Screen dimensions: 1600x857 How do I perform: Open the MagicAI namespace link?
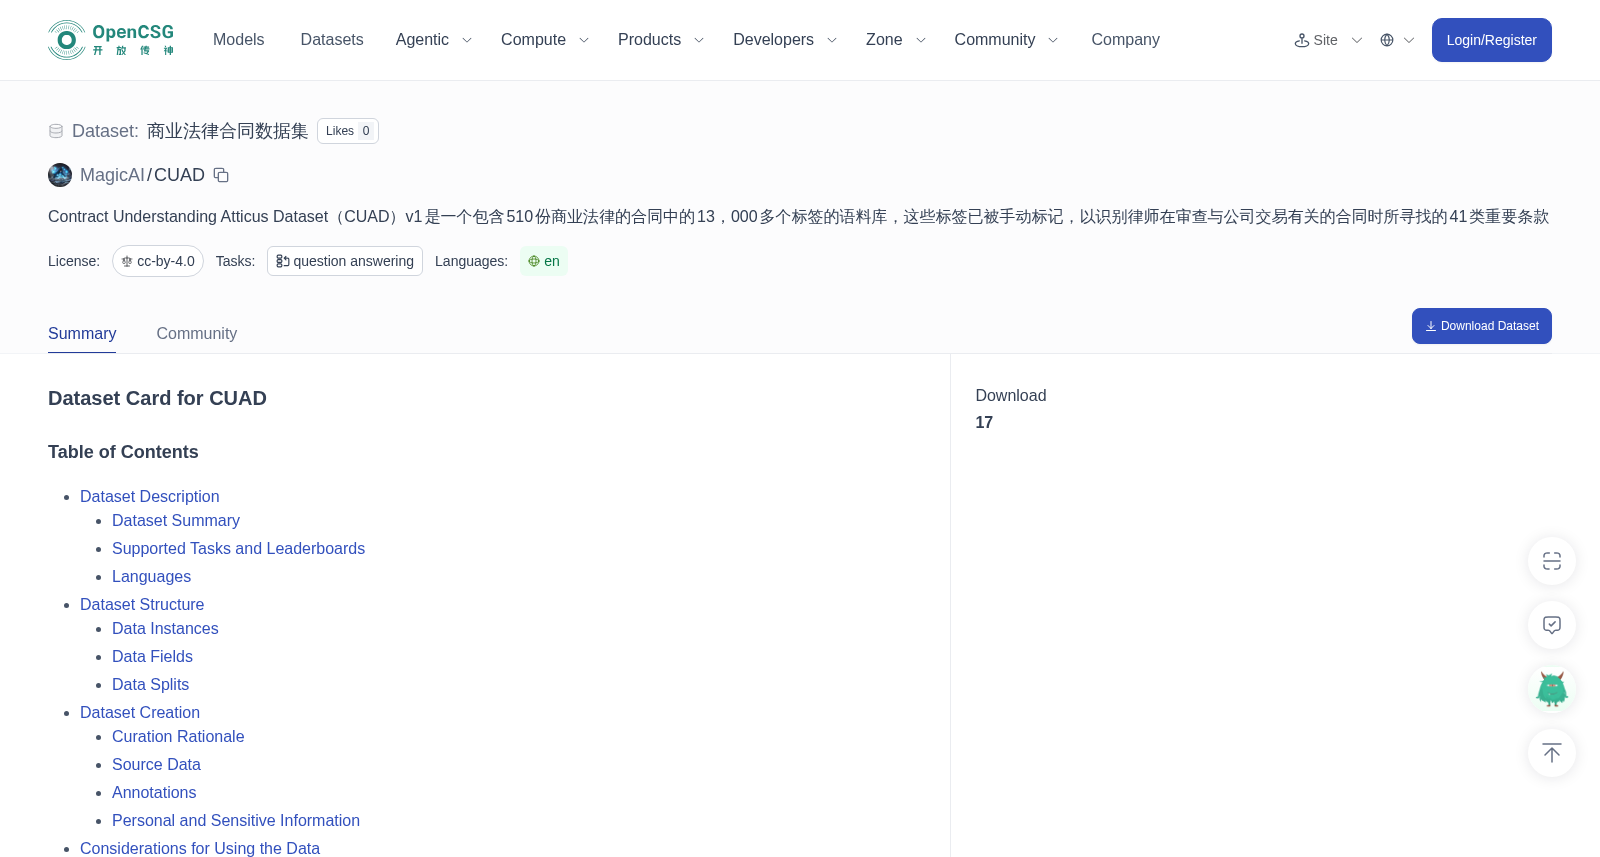112,175
